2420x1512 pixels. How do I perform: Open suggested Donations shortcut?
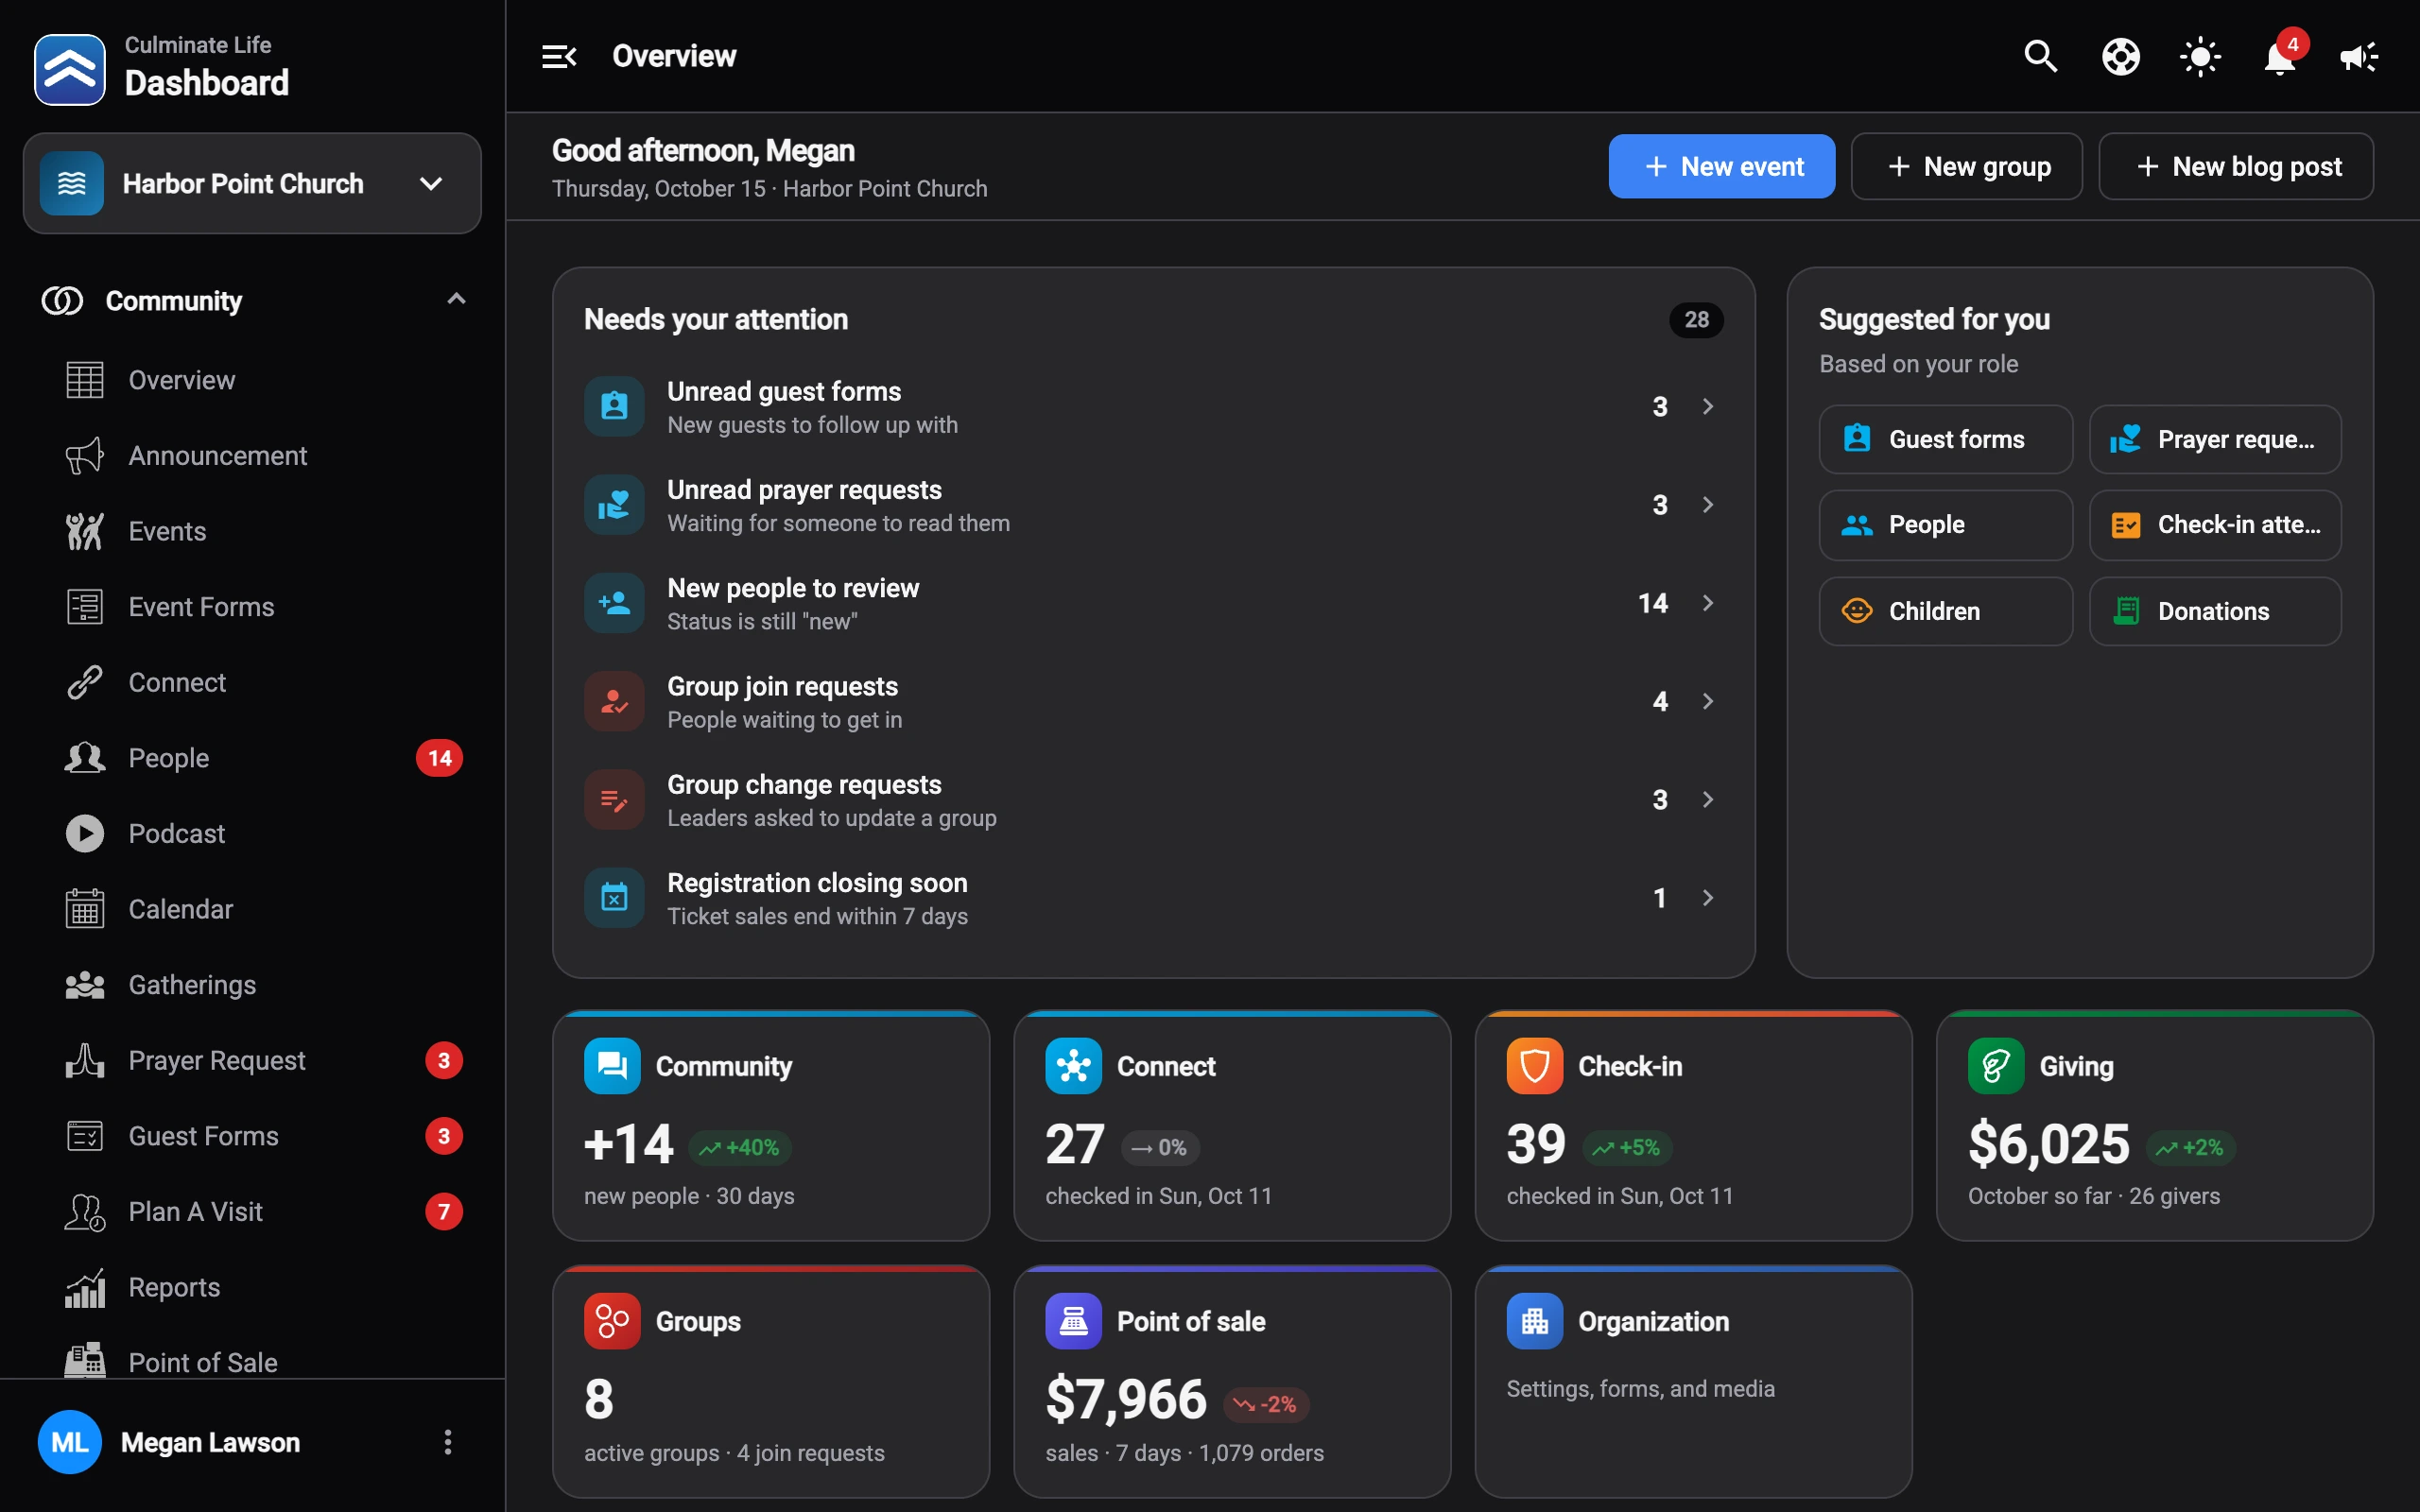click(2214, 611)
